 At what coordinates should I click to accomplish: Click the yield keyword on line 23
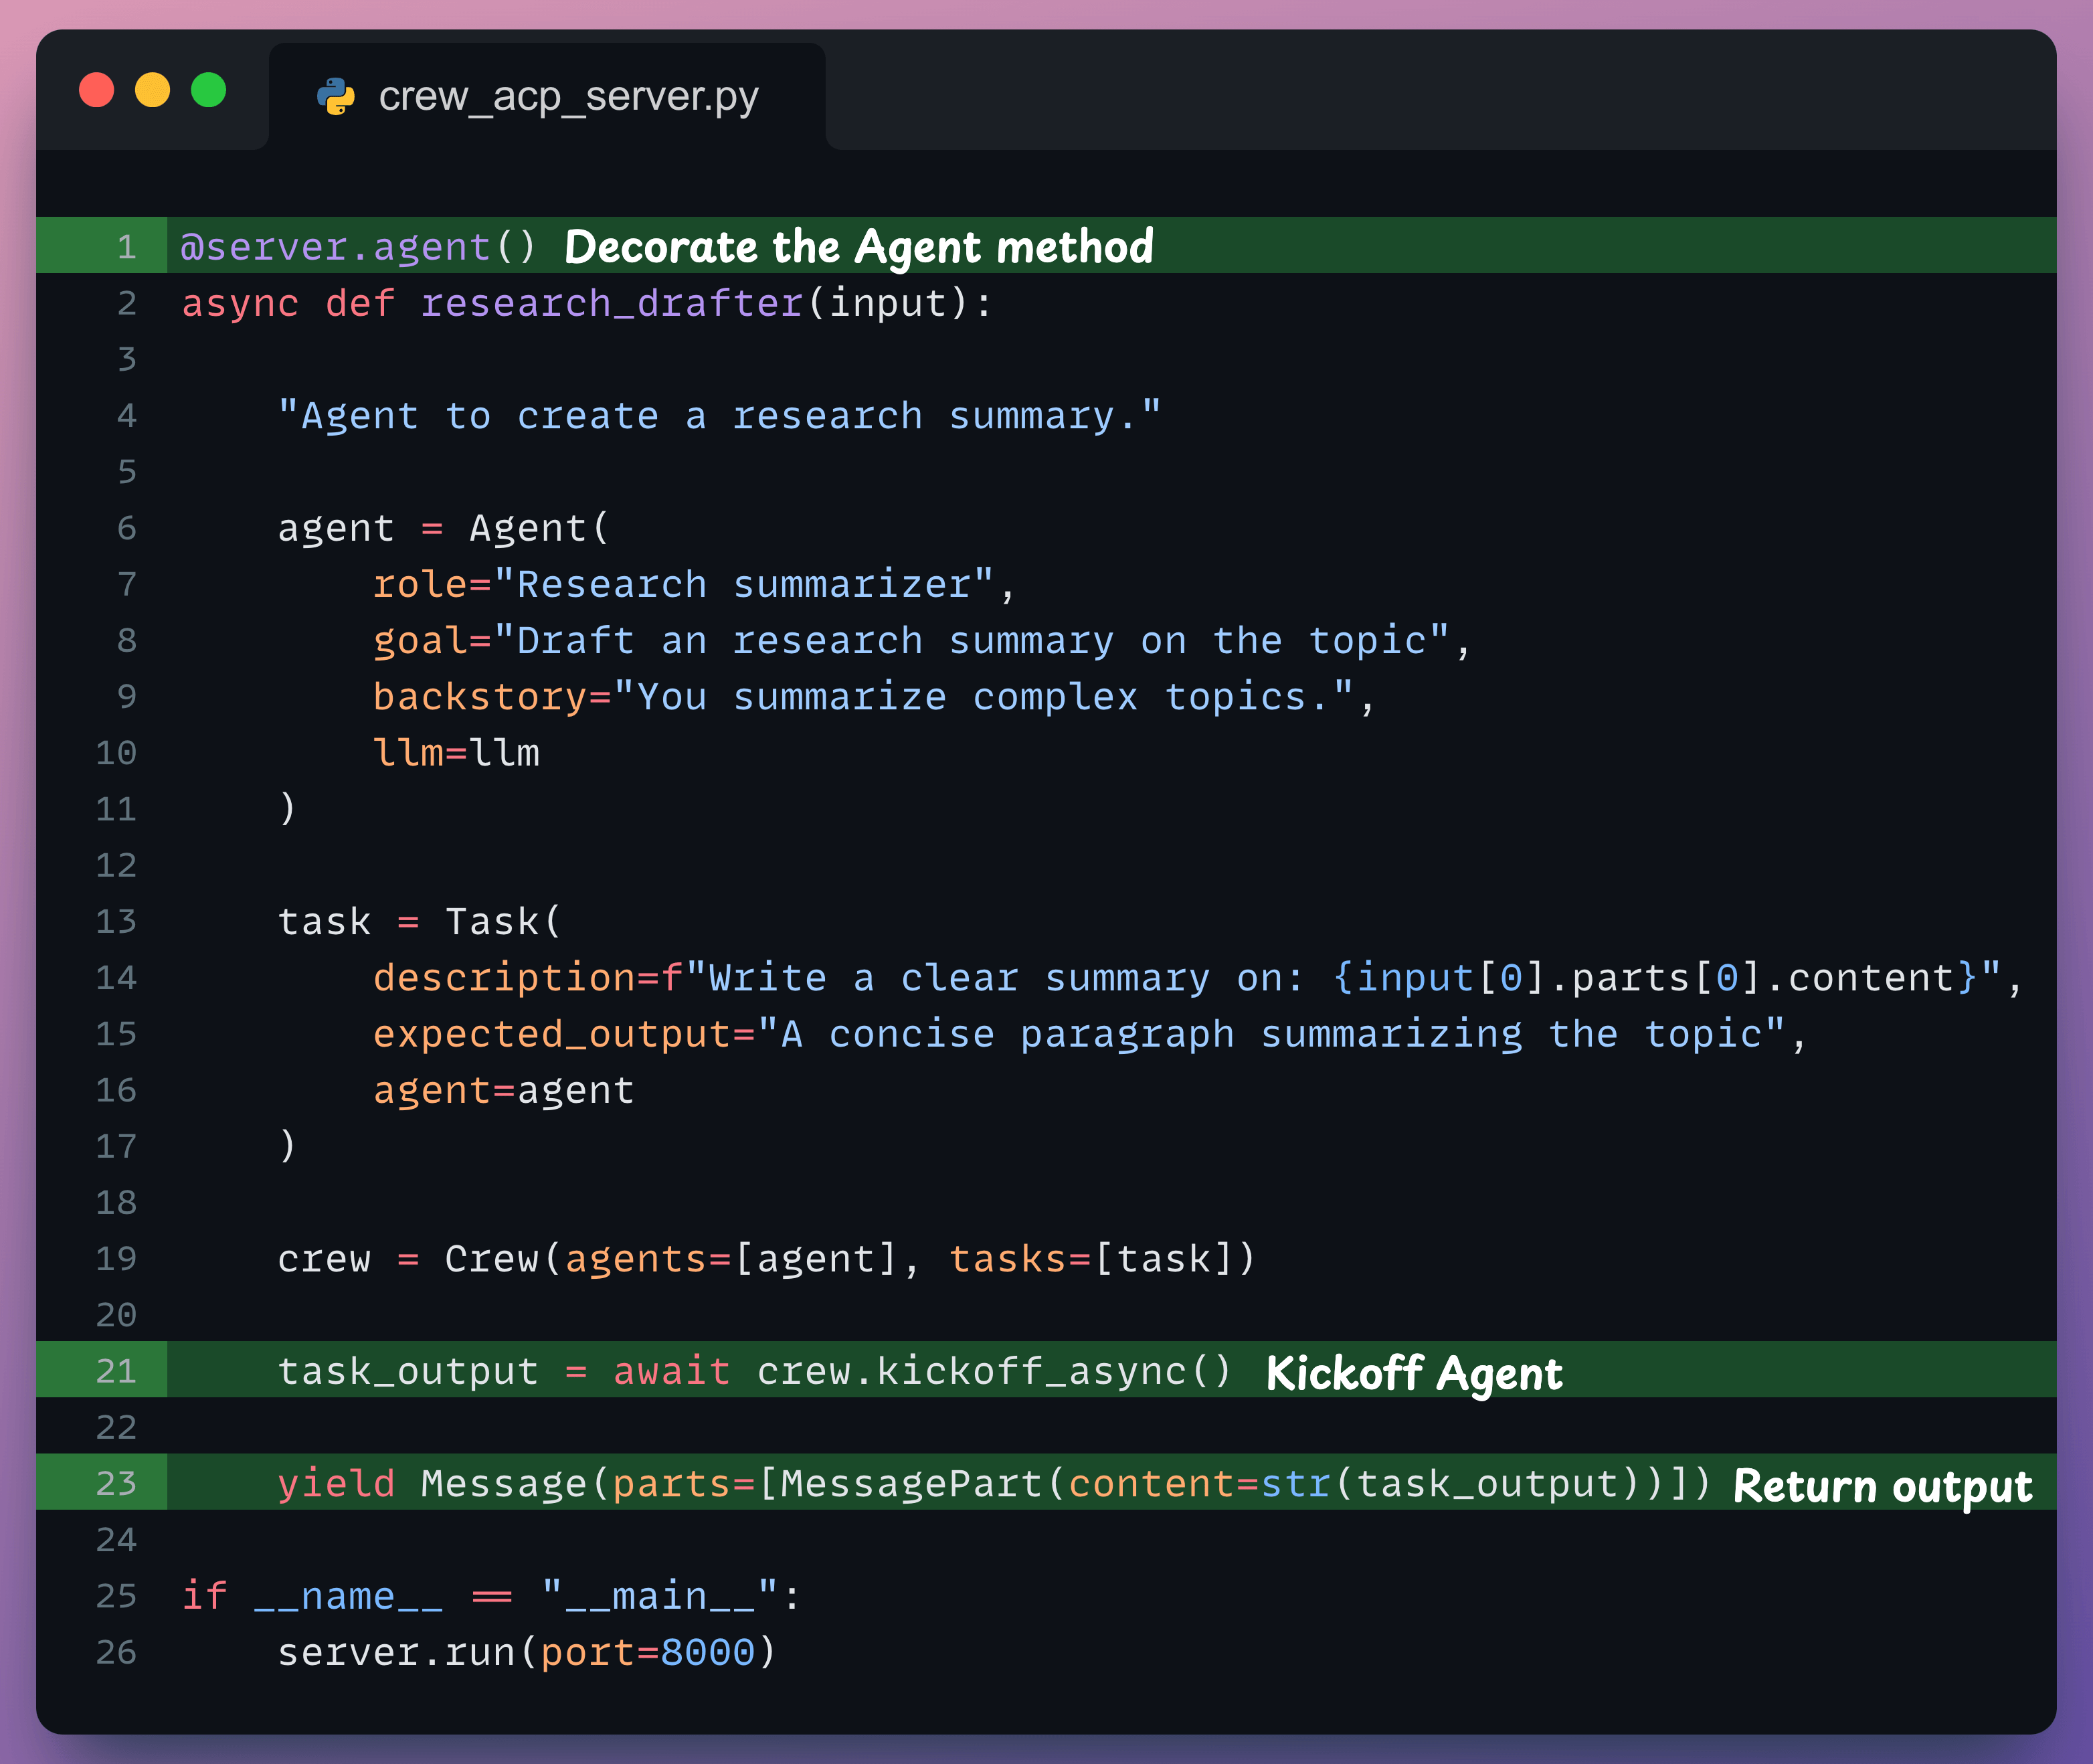click(x=336, y=1483)
